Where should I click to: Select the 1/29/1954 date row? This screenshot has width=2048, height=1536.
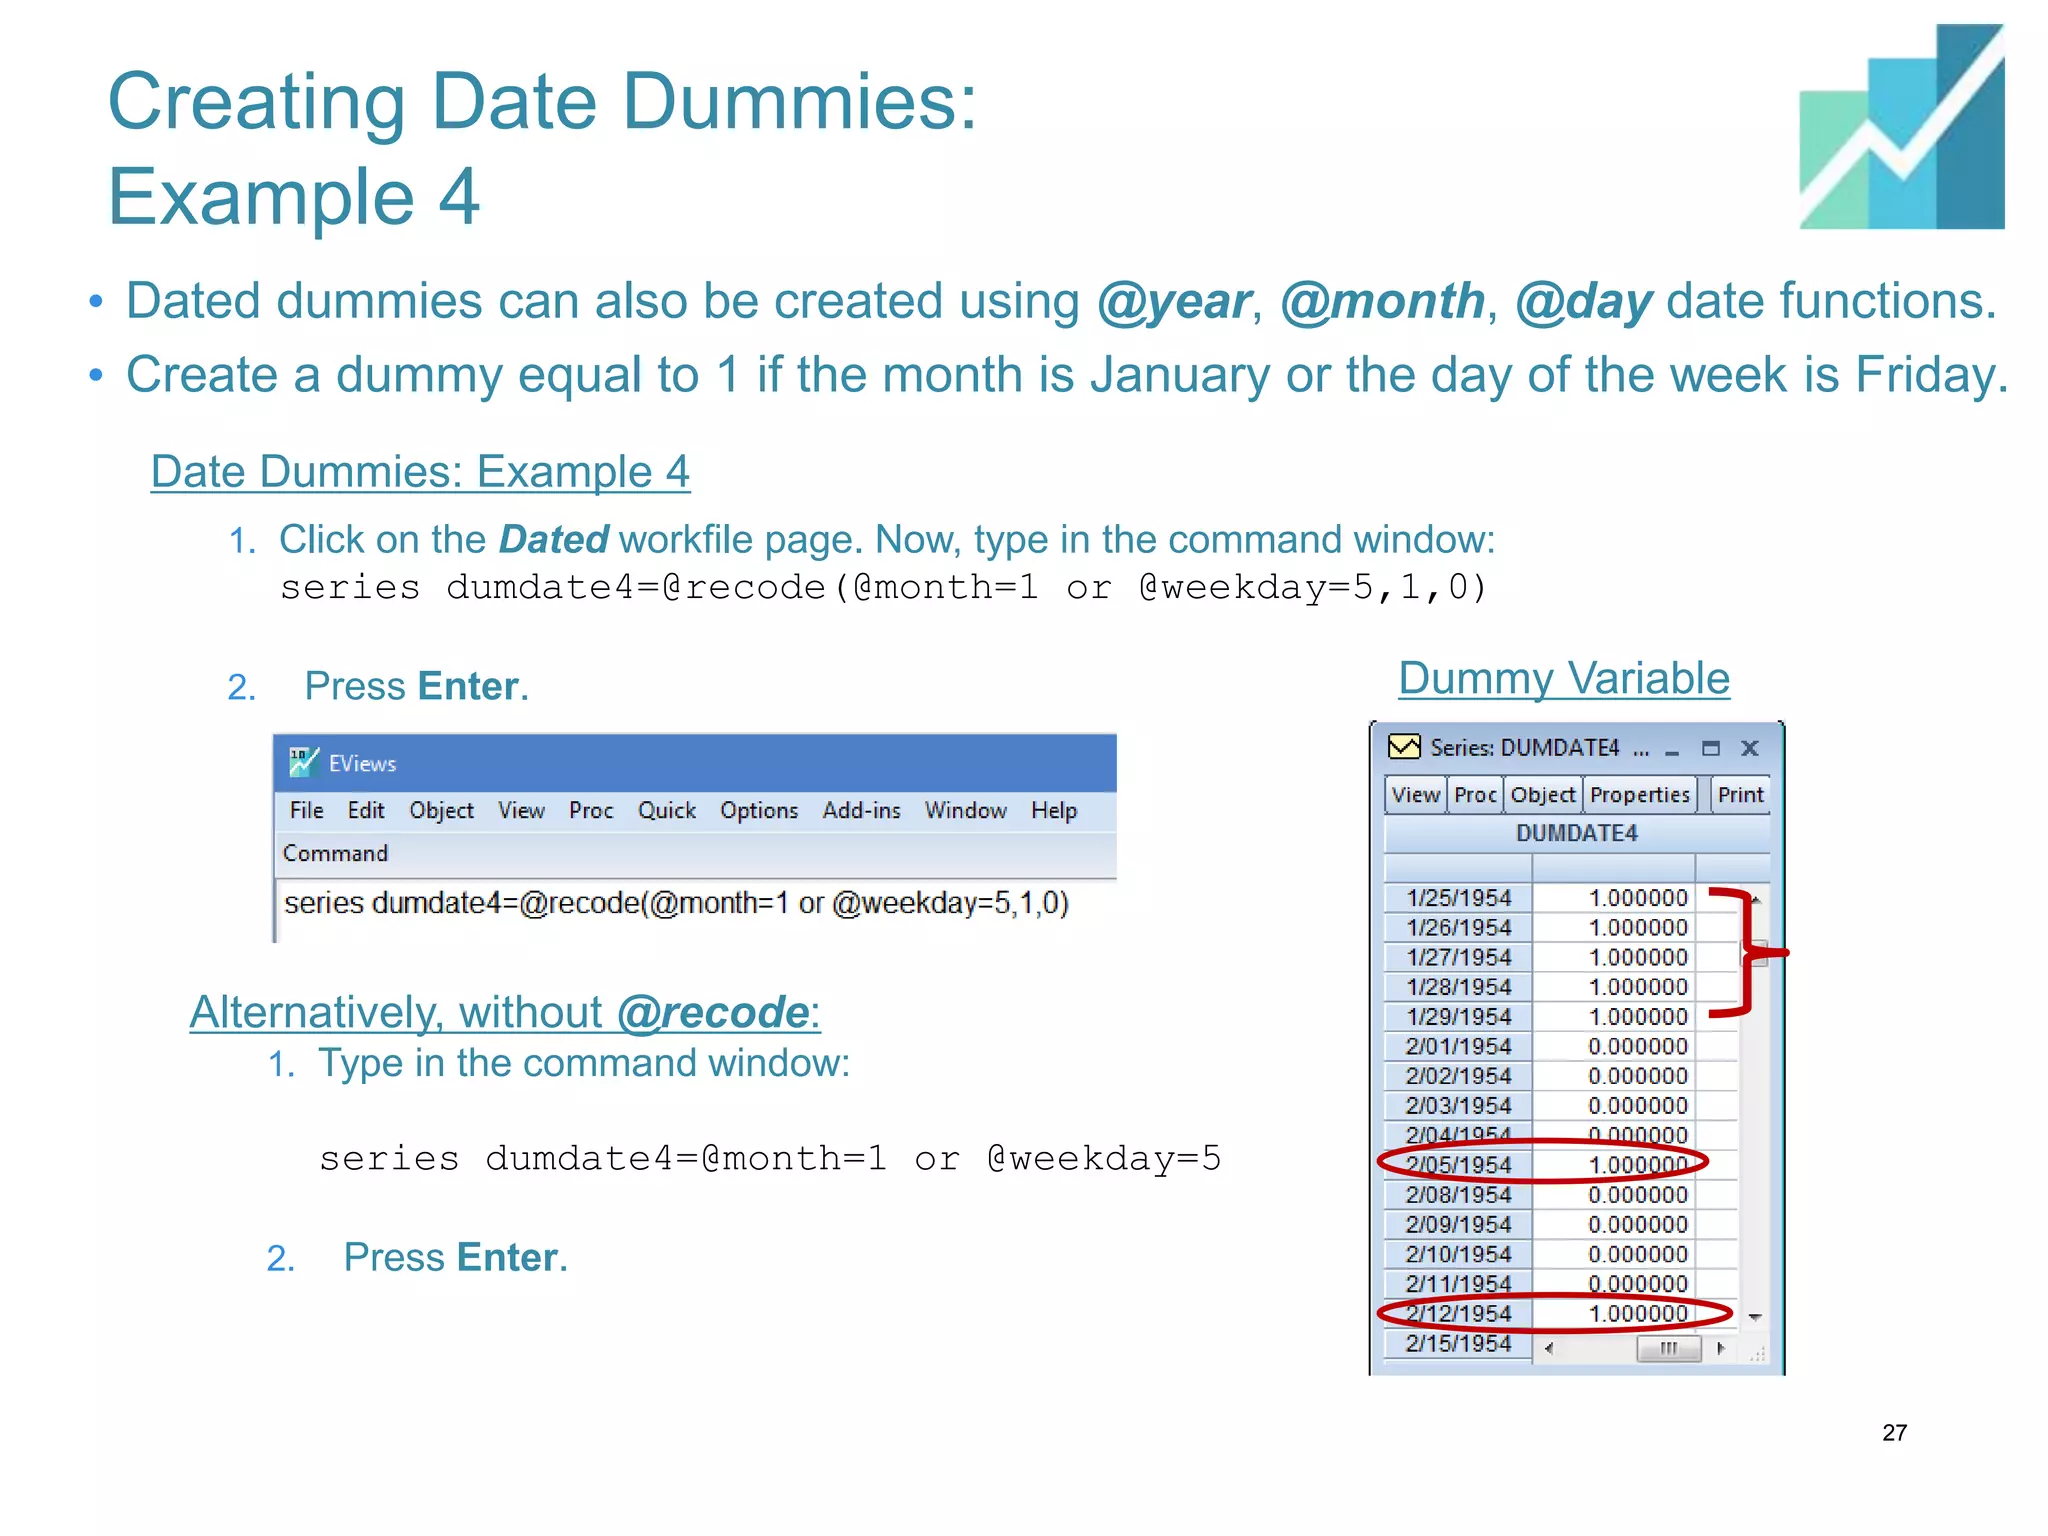[1458, 1017]
